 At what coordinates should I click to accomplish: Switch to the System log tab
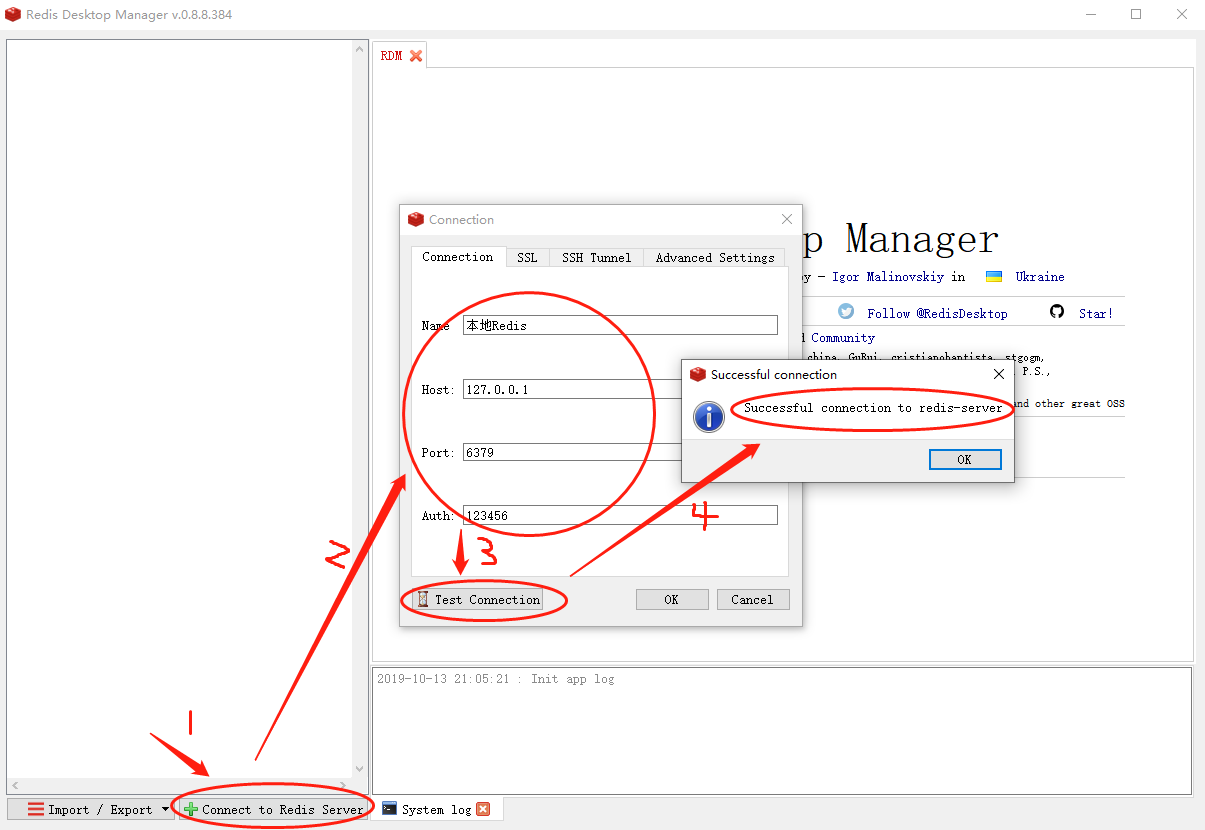click(436, 809)
